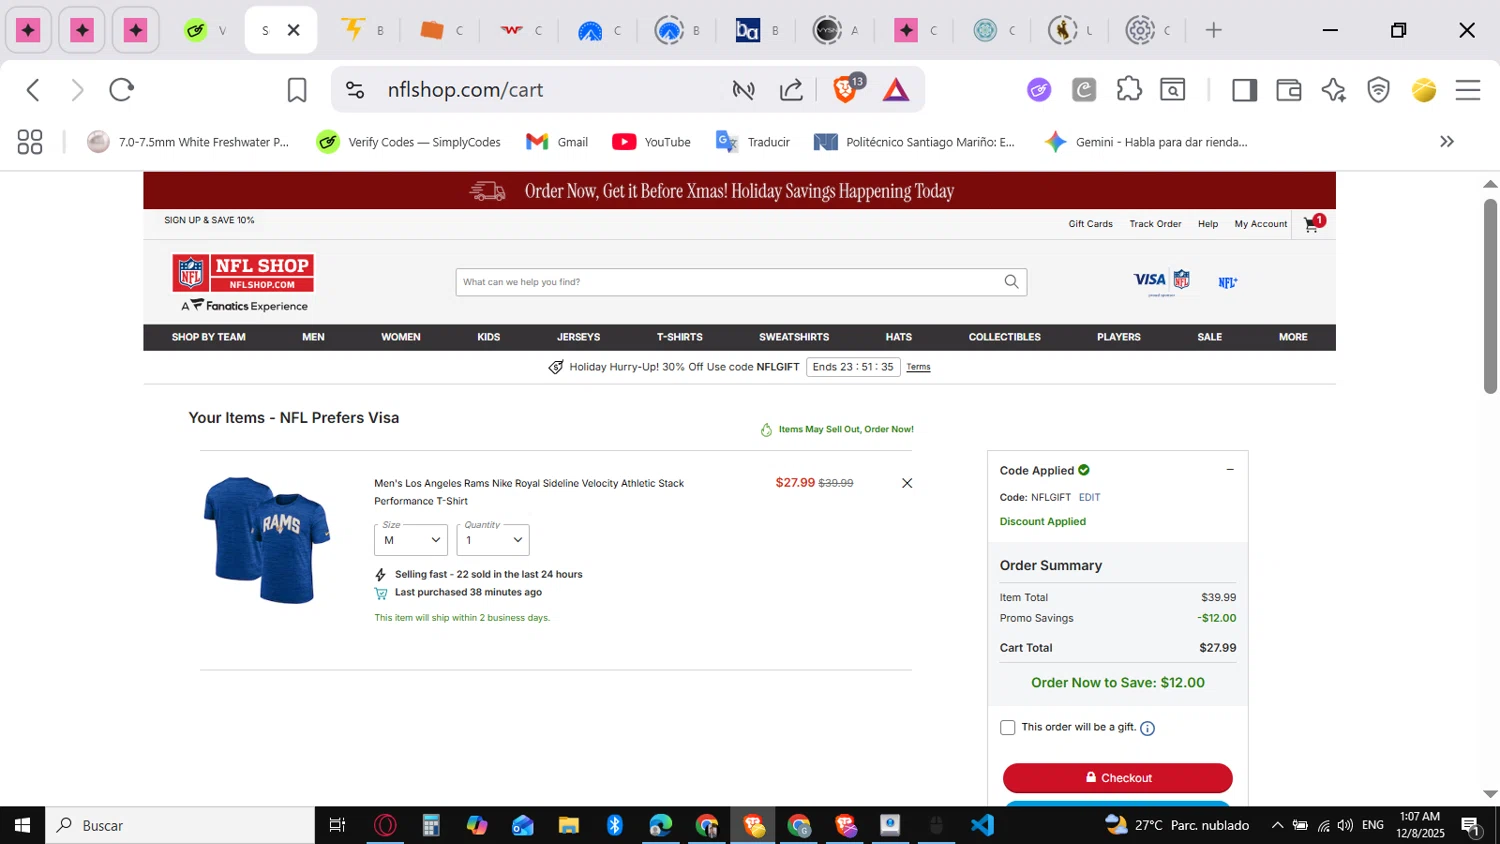Viewport: 1500px width, 844px height.
Task: Click the Brave Shields lion icon
Action: point(846,89)
